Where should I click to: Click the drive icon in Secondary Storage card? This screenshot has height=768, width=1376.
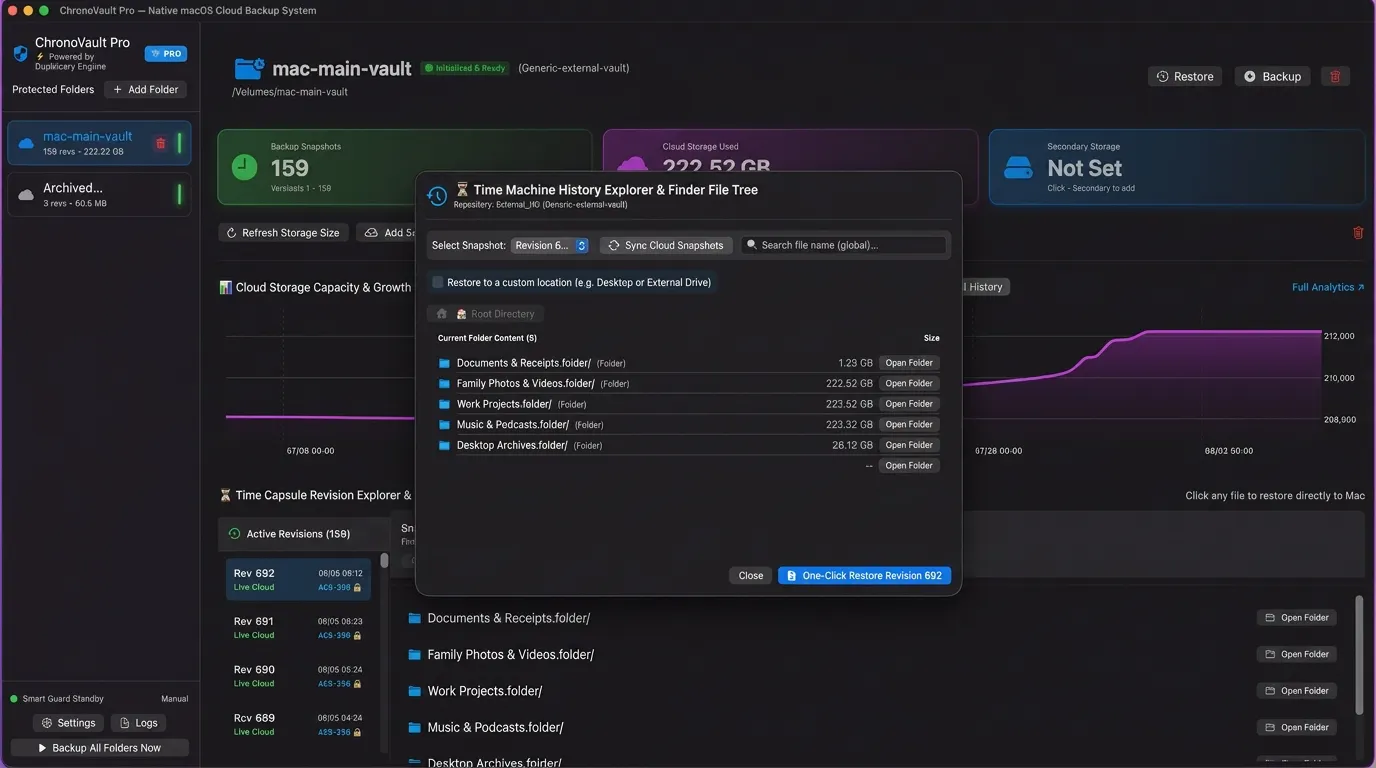[x=1018, y=167]
